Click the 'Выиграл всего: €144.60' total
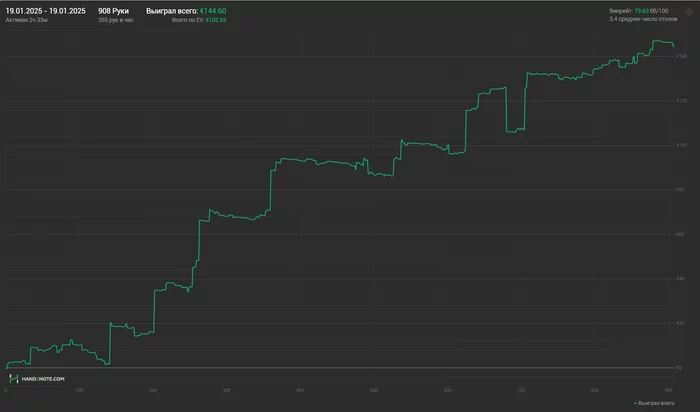The height and width of the screenshot is (412, 700). point(186,11)
